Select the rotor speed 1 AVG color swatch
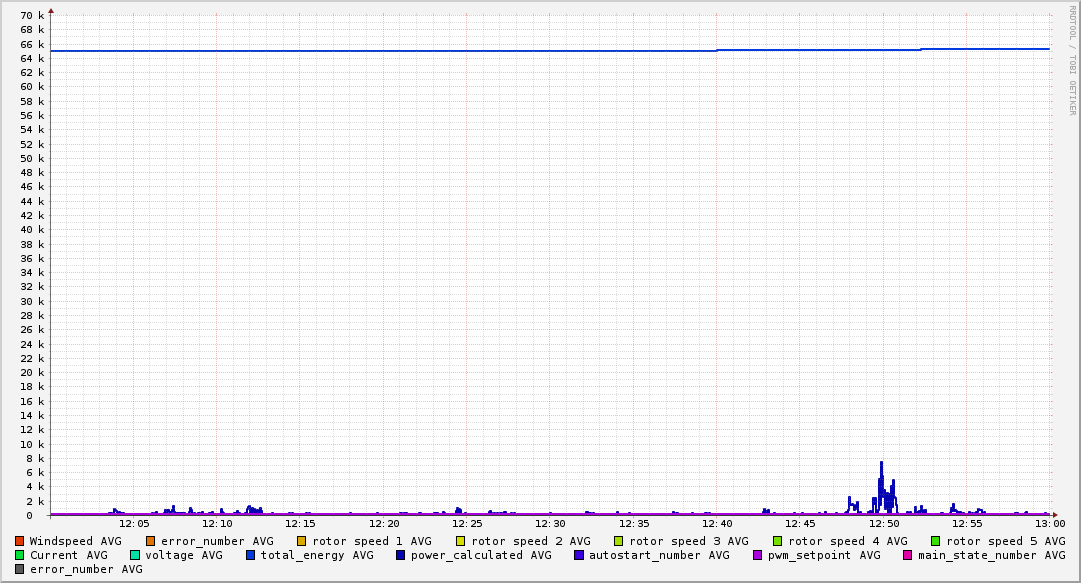 [x=302, y=541]
